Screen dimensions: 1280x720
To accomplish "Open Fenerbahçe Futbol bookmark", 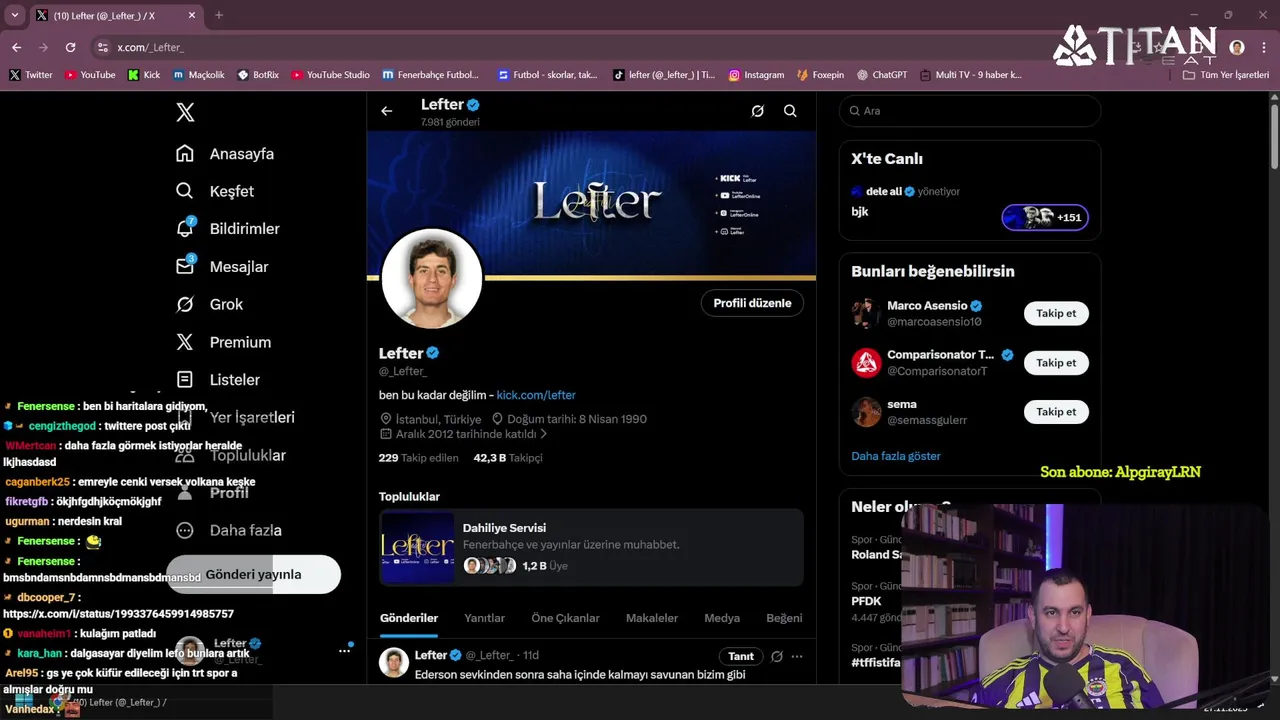I will (430, 75).
